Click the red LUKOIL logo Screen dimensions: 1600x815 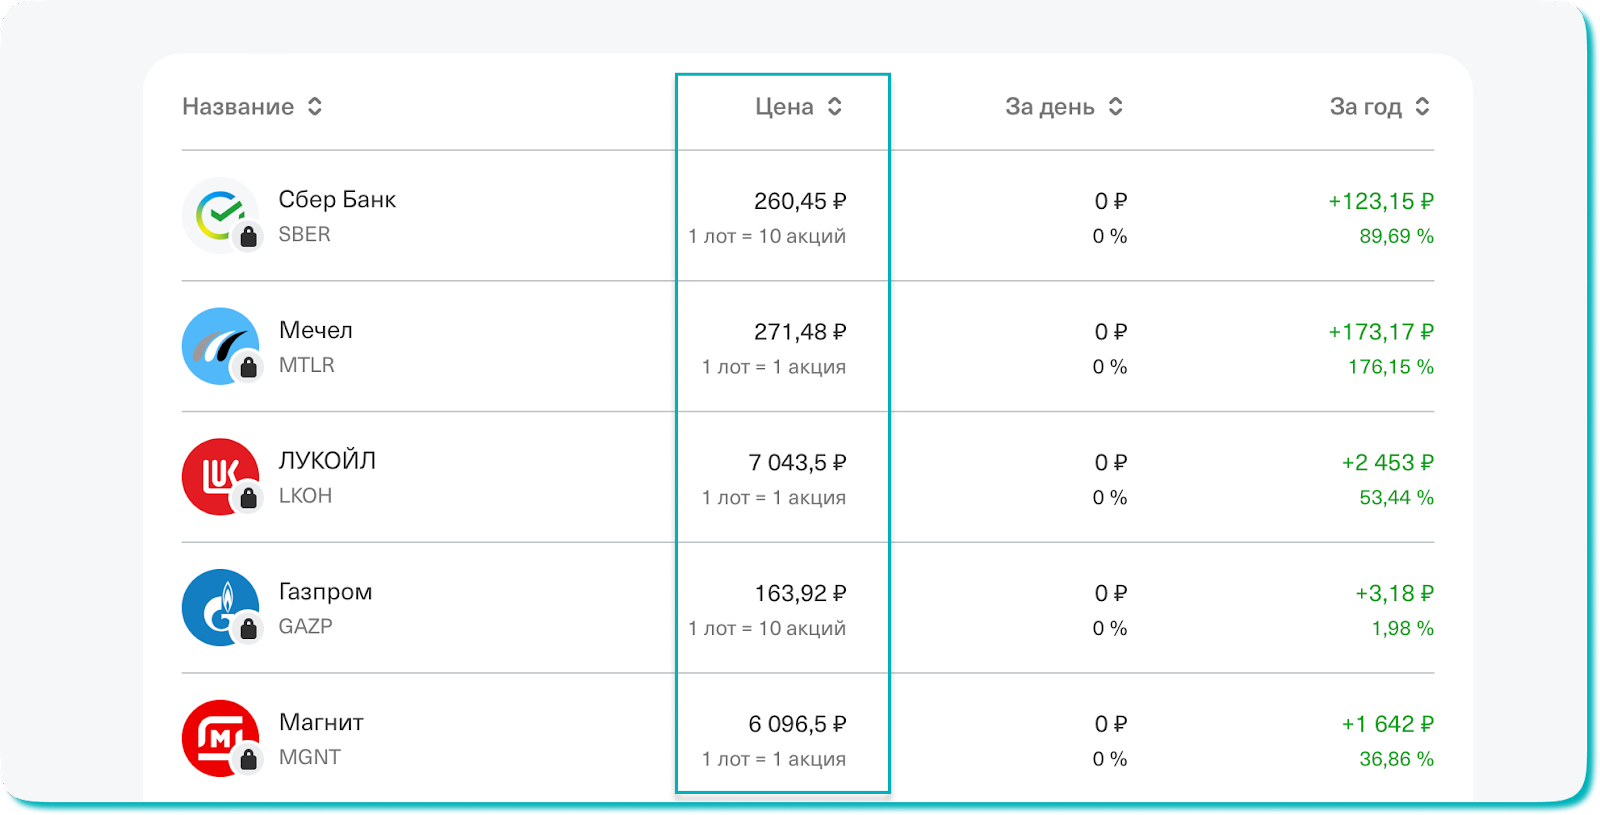[218, 476]
